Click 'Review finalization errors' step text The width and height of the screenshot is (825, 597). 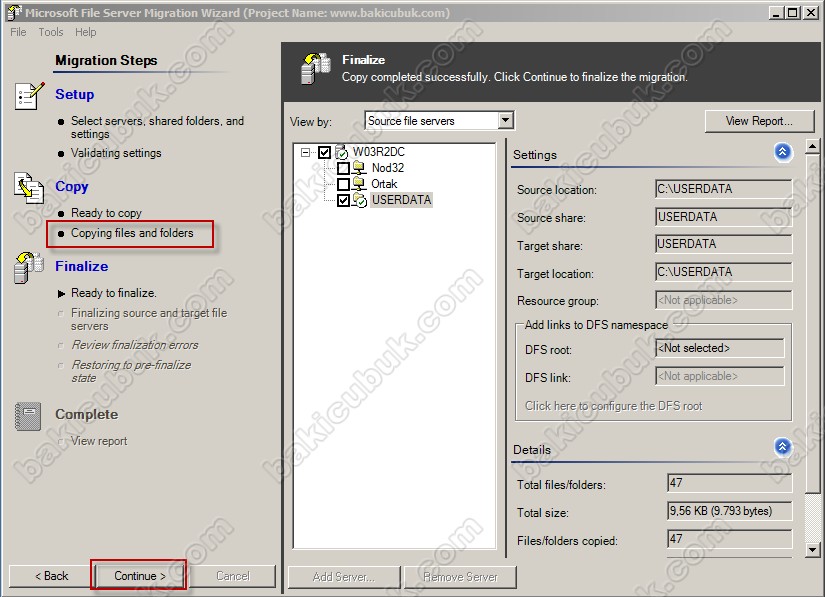click(x=135, y=345)
